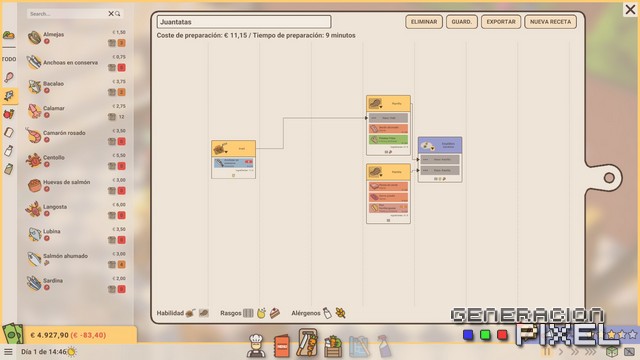Select the vegetables category tab in sidebar
Image resolution: width=640 pixels, height=360 pixels.
9,114
